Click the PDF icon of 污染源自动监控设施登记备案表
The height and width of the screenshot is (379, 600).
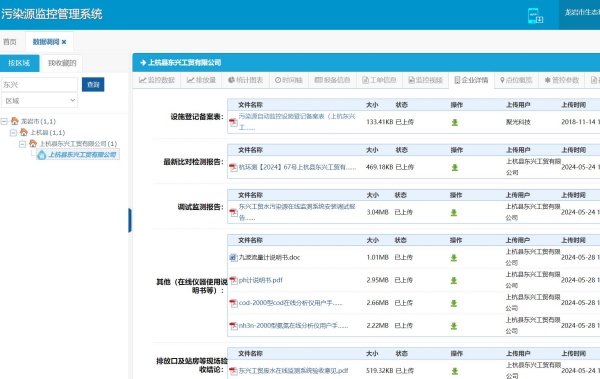pyautogui.click(x=233, y=123)
